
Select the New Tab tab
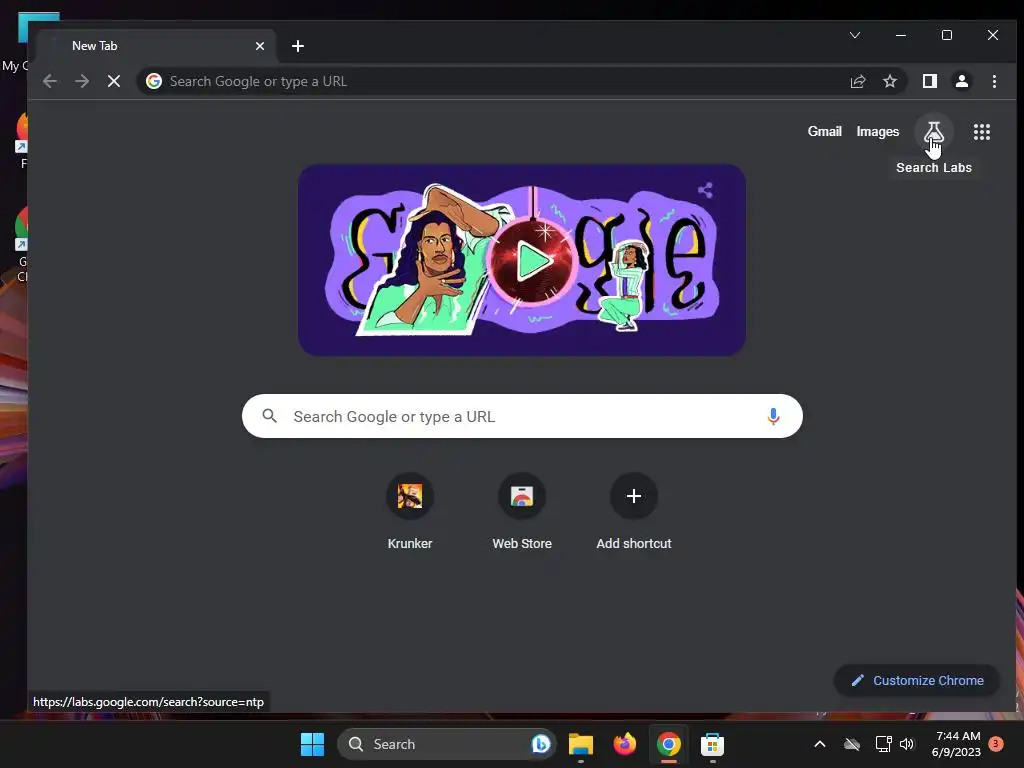157,46
